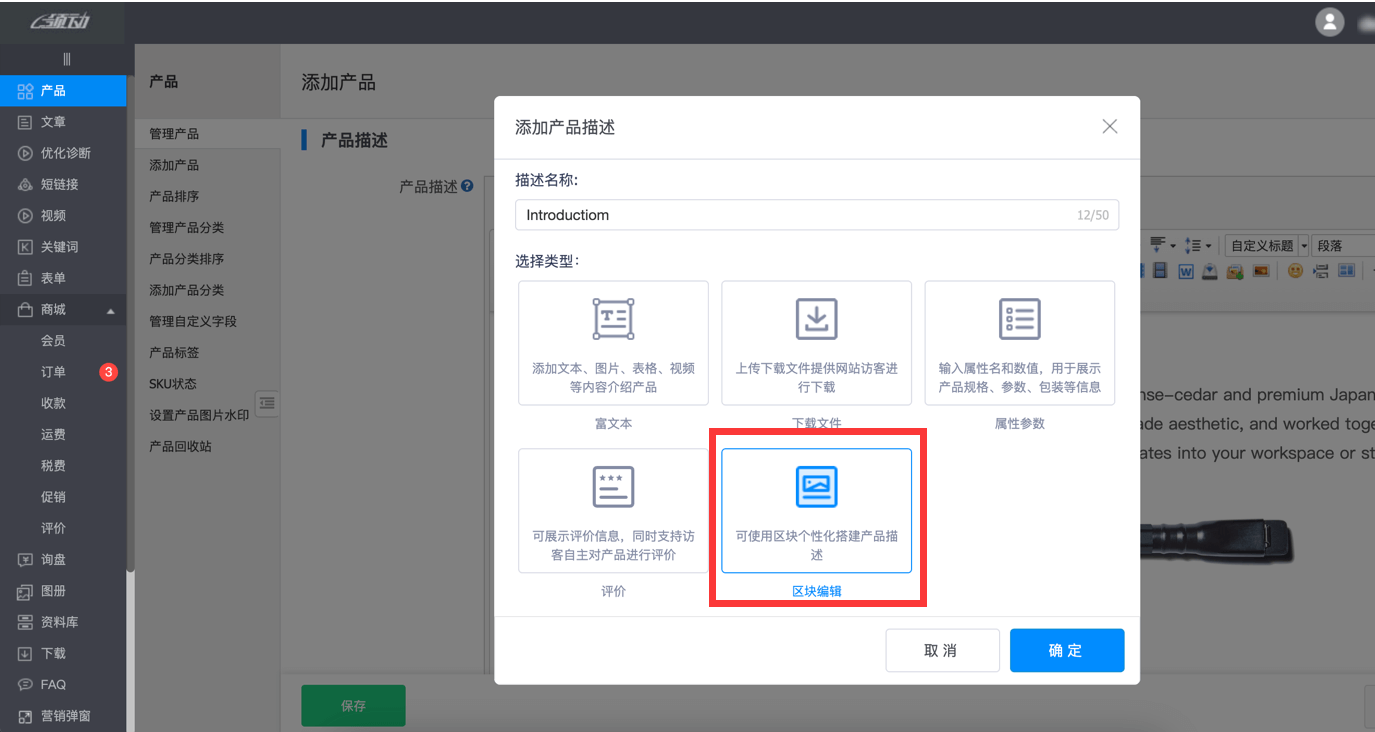1375x732 pixels.
Task: Click the emoticon smiley icon in editor toolbar
Action: [x=1295, y=271]
